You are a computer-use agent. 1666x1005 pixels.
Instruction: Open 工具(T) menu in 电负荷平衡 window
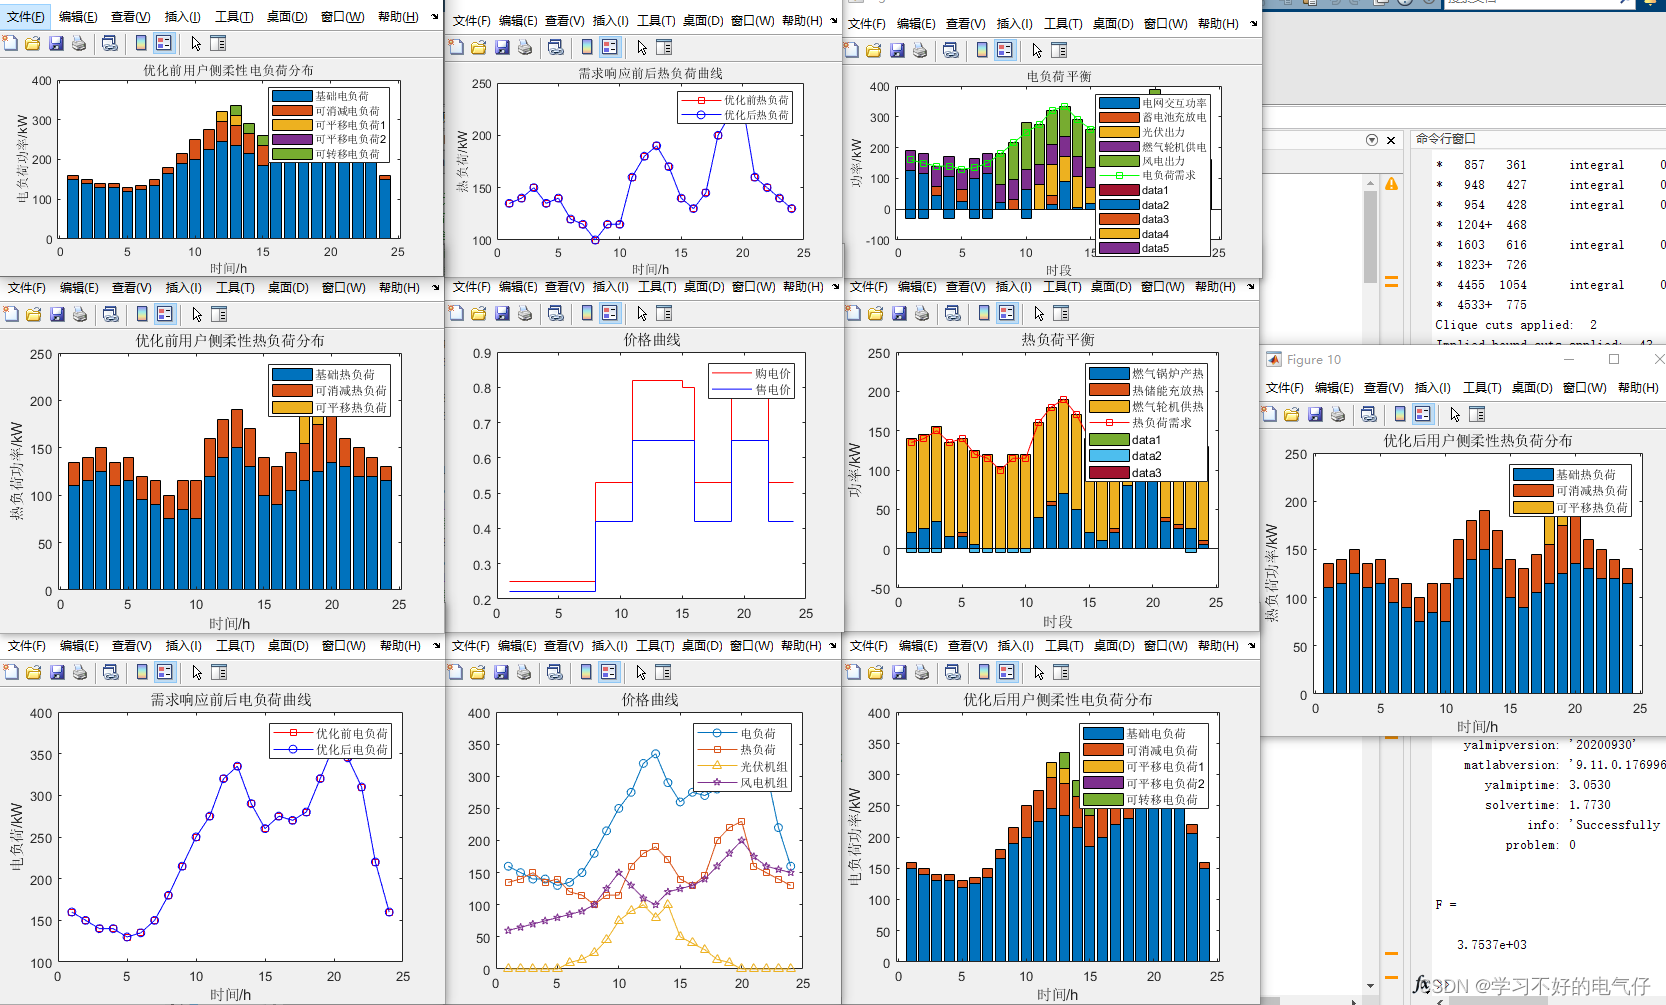1063,24
